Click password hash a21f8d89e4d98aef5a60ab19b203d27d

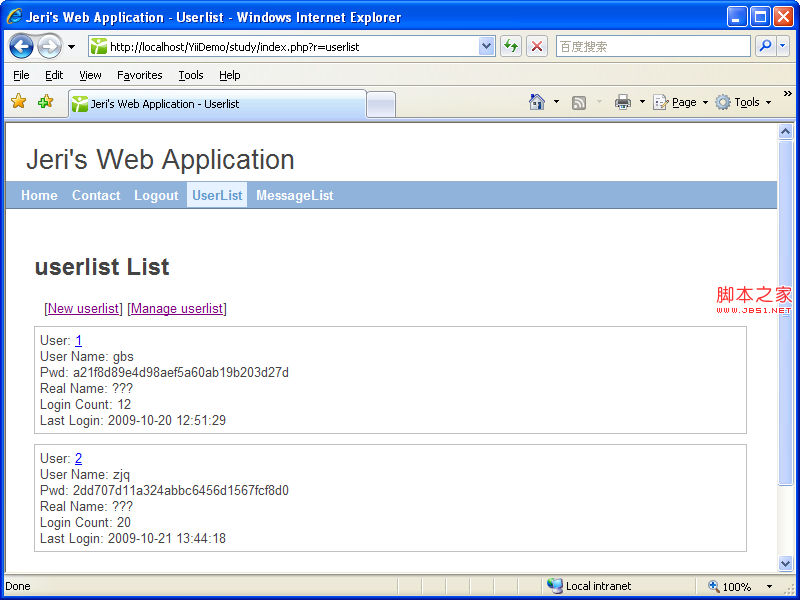click(x=181, y=372)
